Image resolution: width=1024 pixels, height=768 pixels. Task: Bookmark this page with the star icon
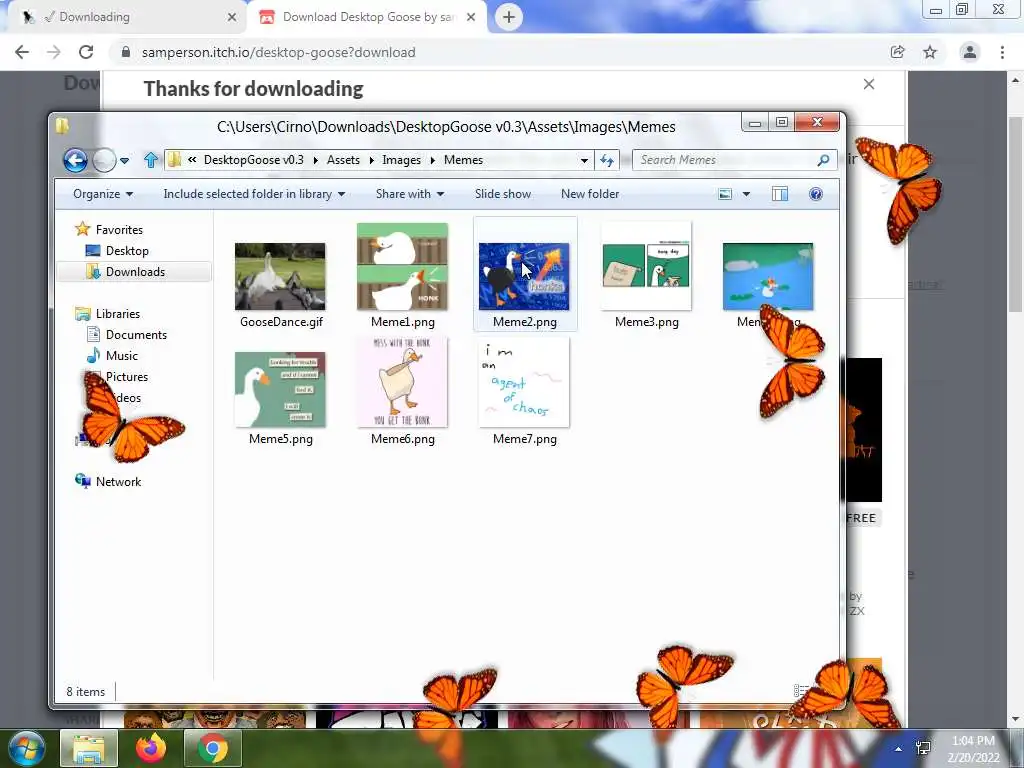pyautogui.click(x=930, y=52)
